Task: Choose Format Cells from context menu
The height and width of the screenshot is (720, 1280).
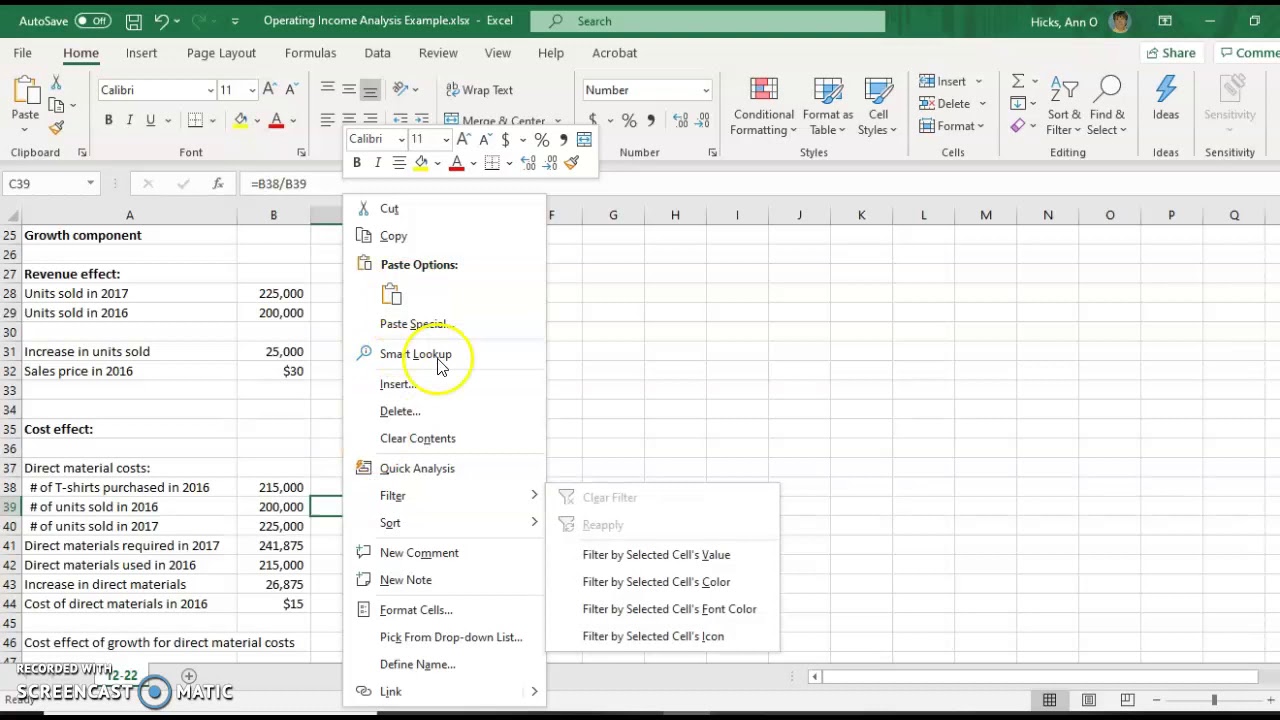Action: (x=416, y=610)
